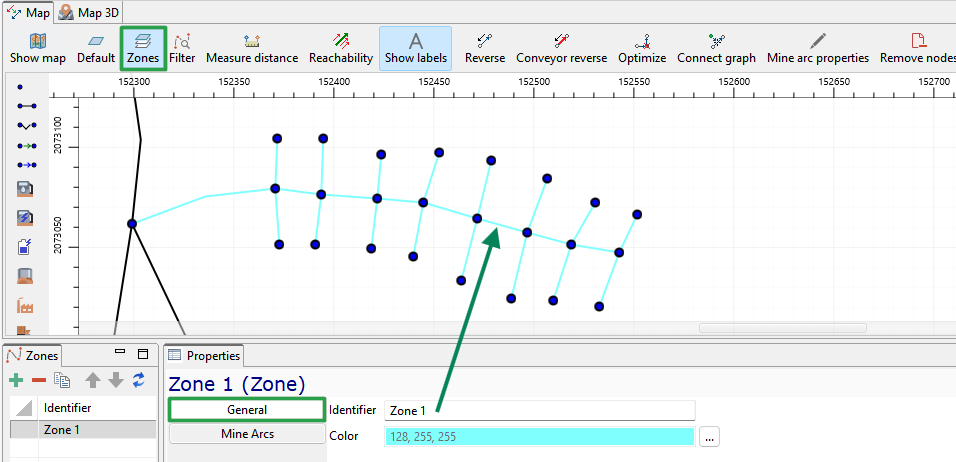The height and width of the screenshot is (462, 956).
Task: Toggle the Show labels button
Action: tap(416, 49)
